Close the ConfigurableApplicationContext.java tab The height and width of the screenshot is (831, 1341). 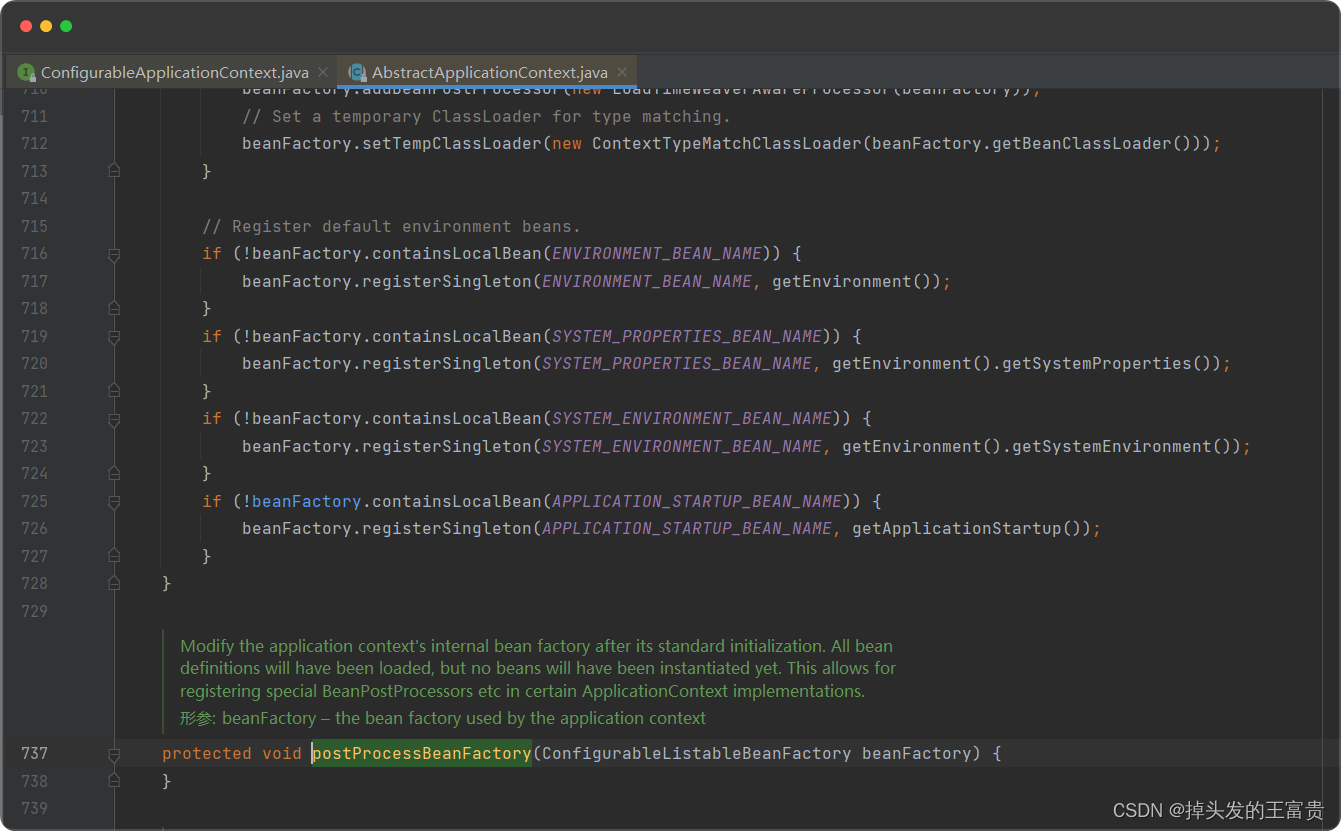323,73
